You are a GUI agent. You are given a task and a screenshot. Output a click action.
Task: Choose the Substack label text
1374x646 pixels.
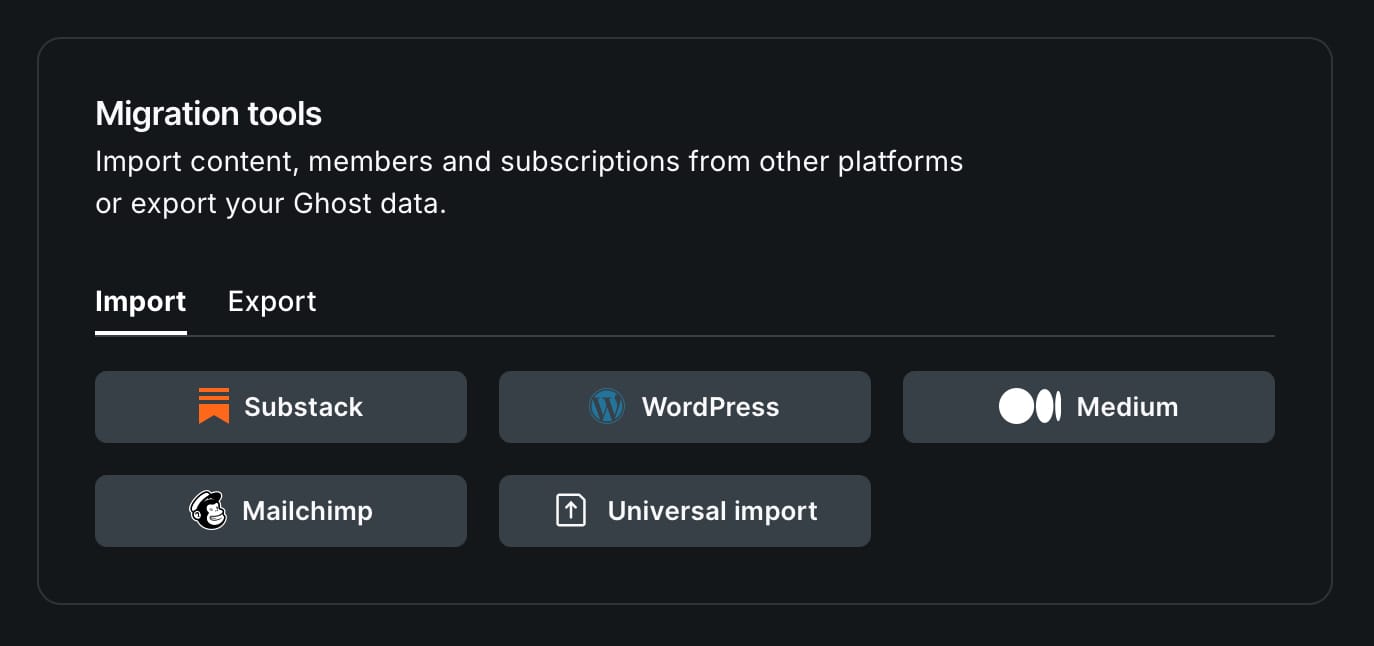click(x=303, y=407)
